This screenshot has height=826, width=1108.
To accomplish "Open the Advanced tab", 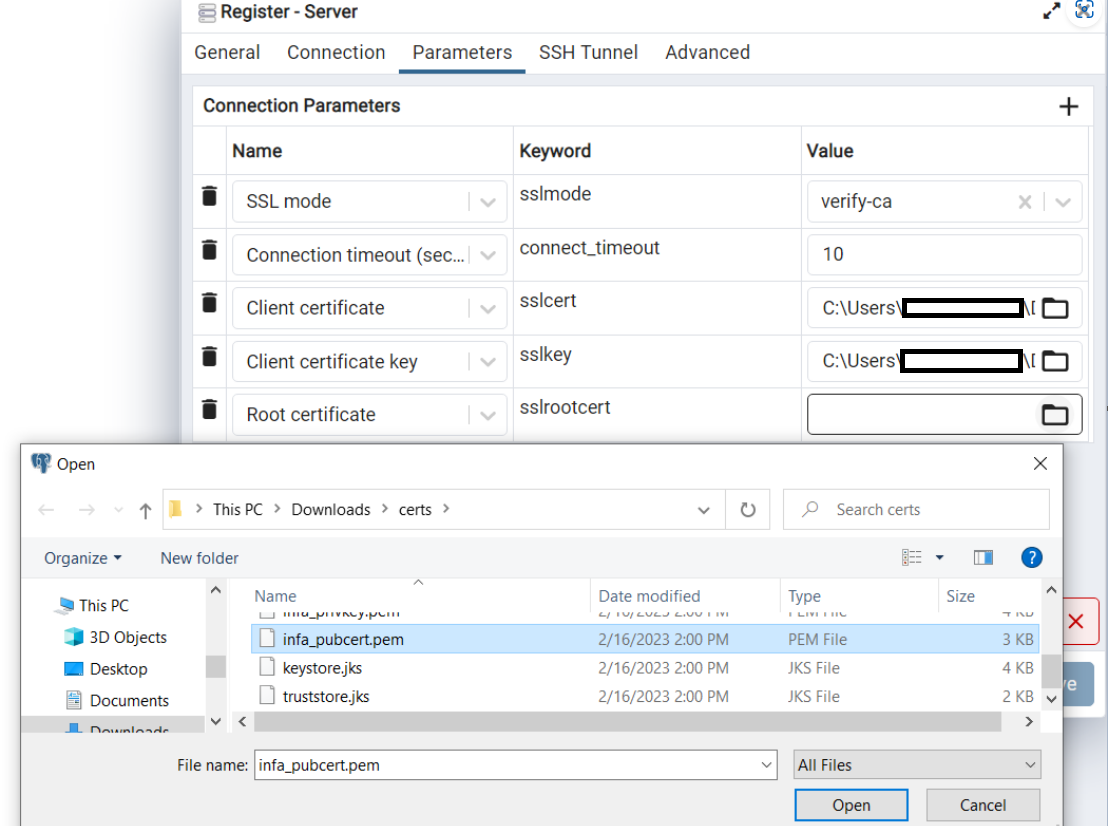I will point(707,52).
